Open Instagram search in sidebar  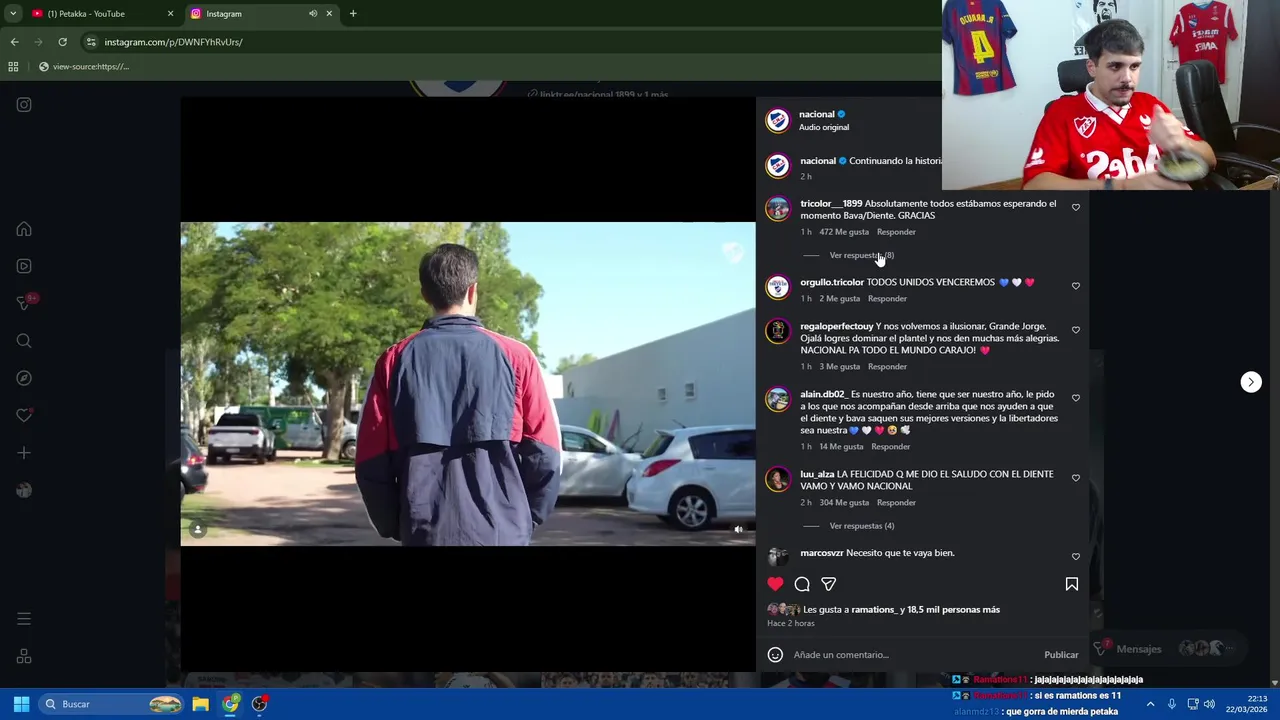pos(24,341)
